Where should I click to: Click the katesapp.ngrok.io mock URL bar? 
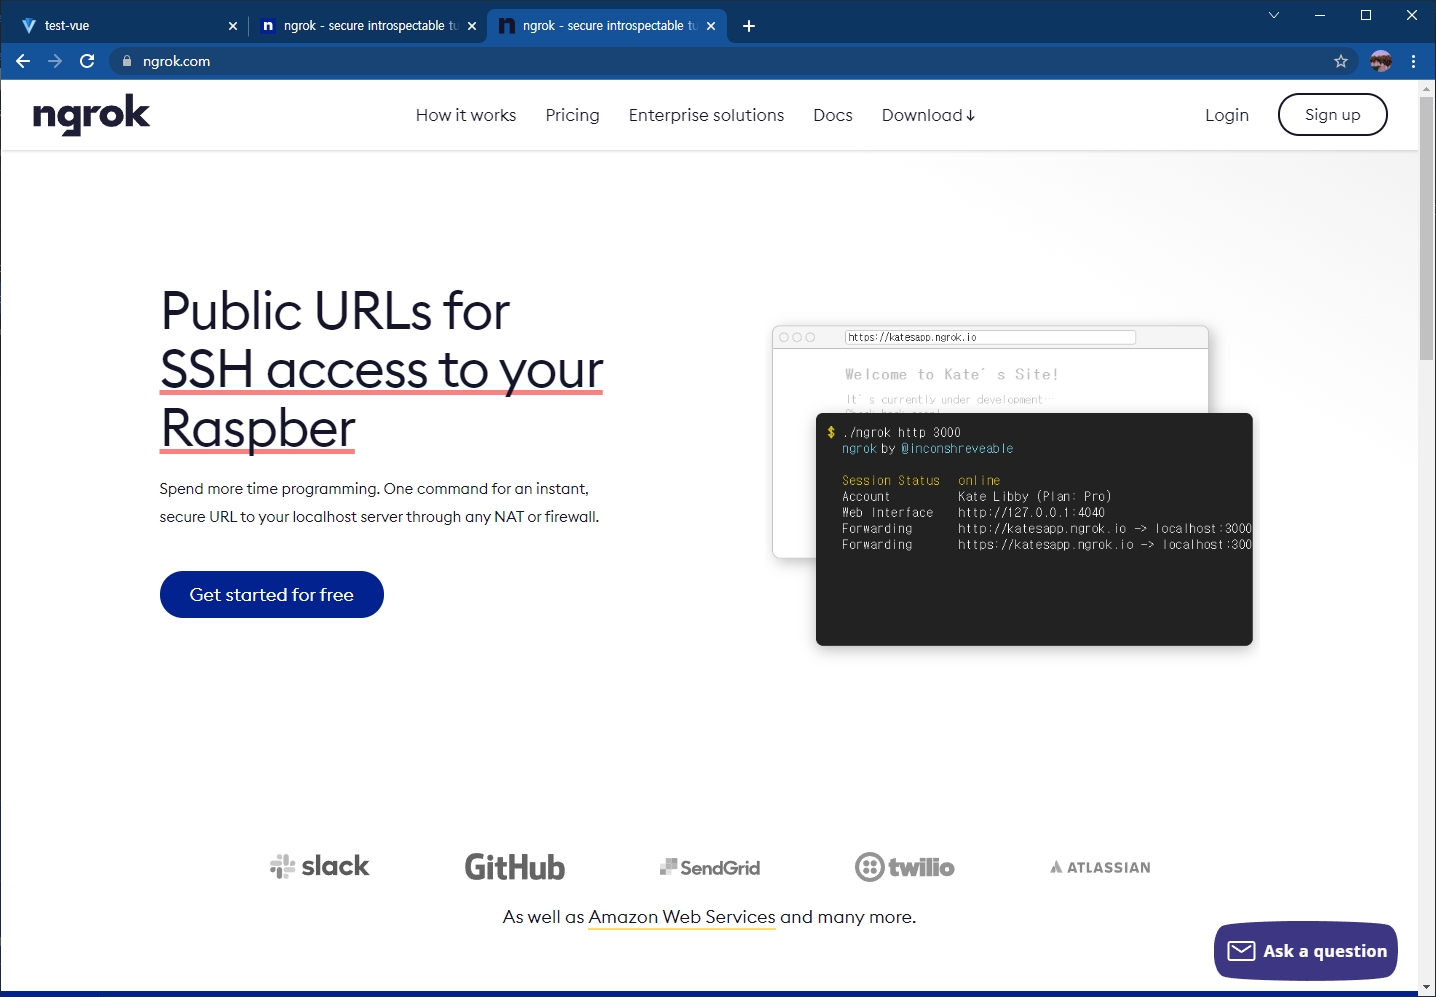click(x=990, y=337)
